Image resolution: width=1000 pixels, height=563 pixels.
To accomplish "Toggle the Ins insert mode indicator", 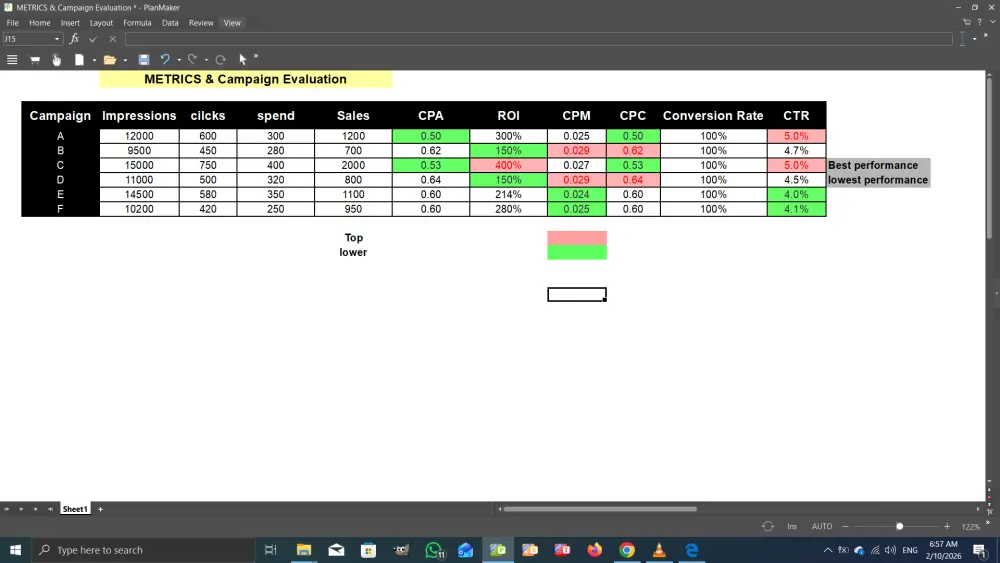I will click(792, 527).
